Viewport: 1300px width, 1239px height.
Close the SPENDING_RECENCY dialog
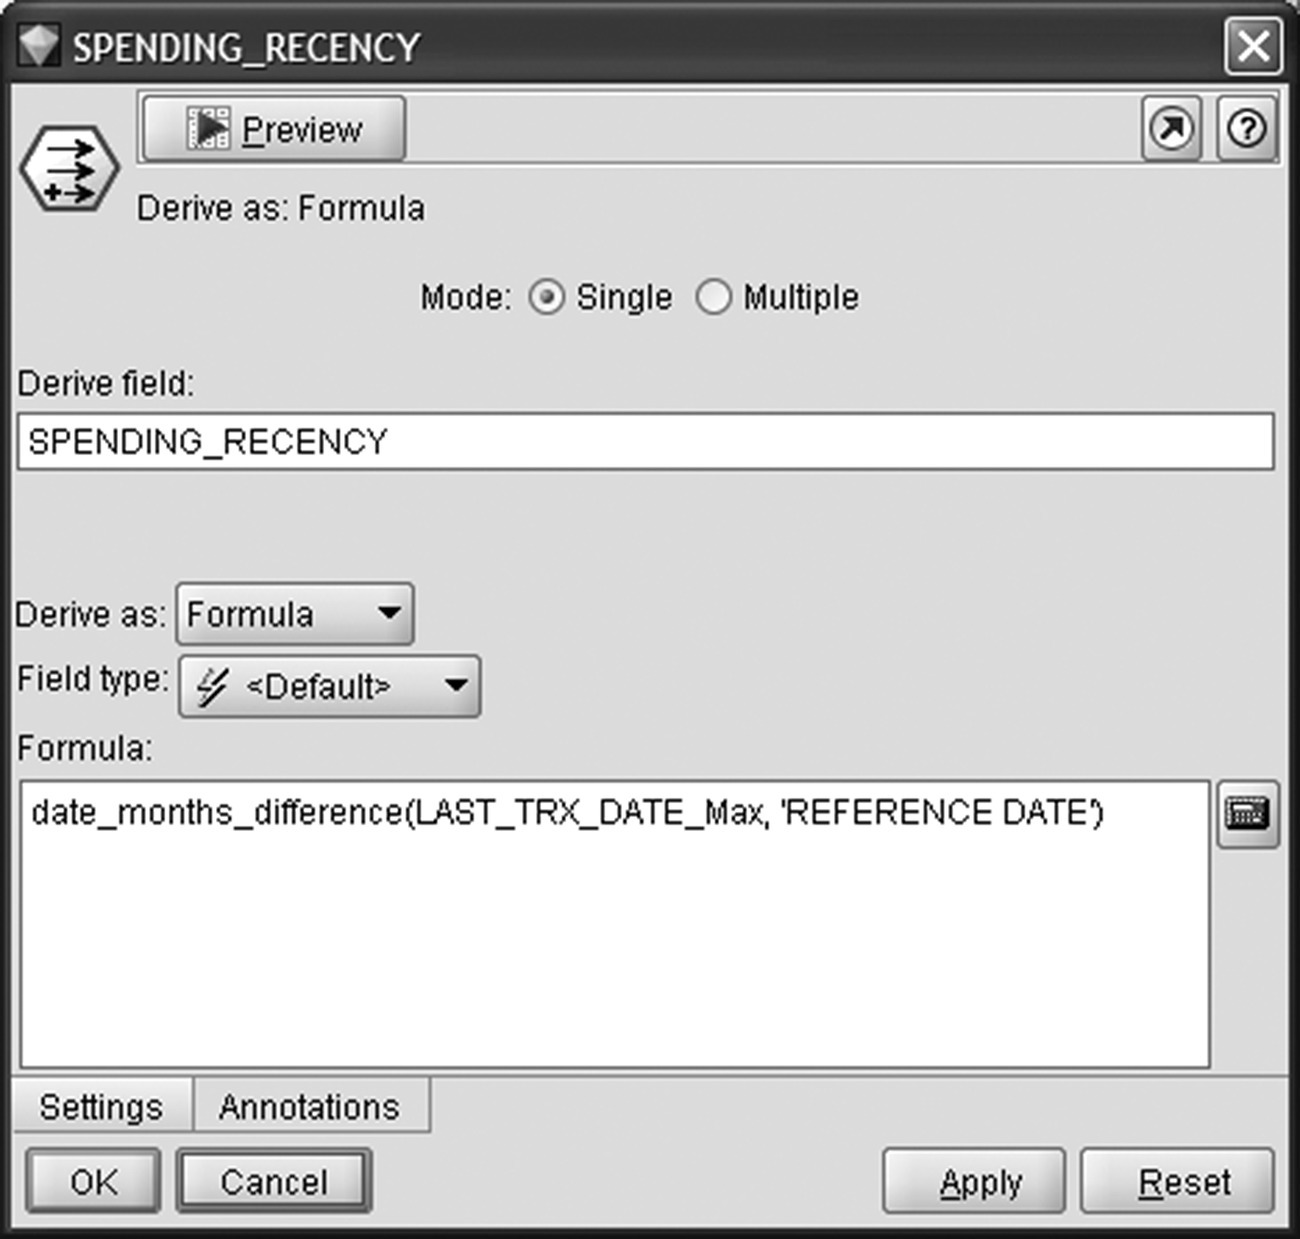point(1253,46)
